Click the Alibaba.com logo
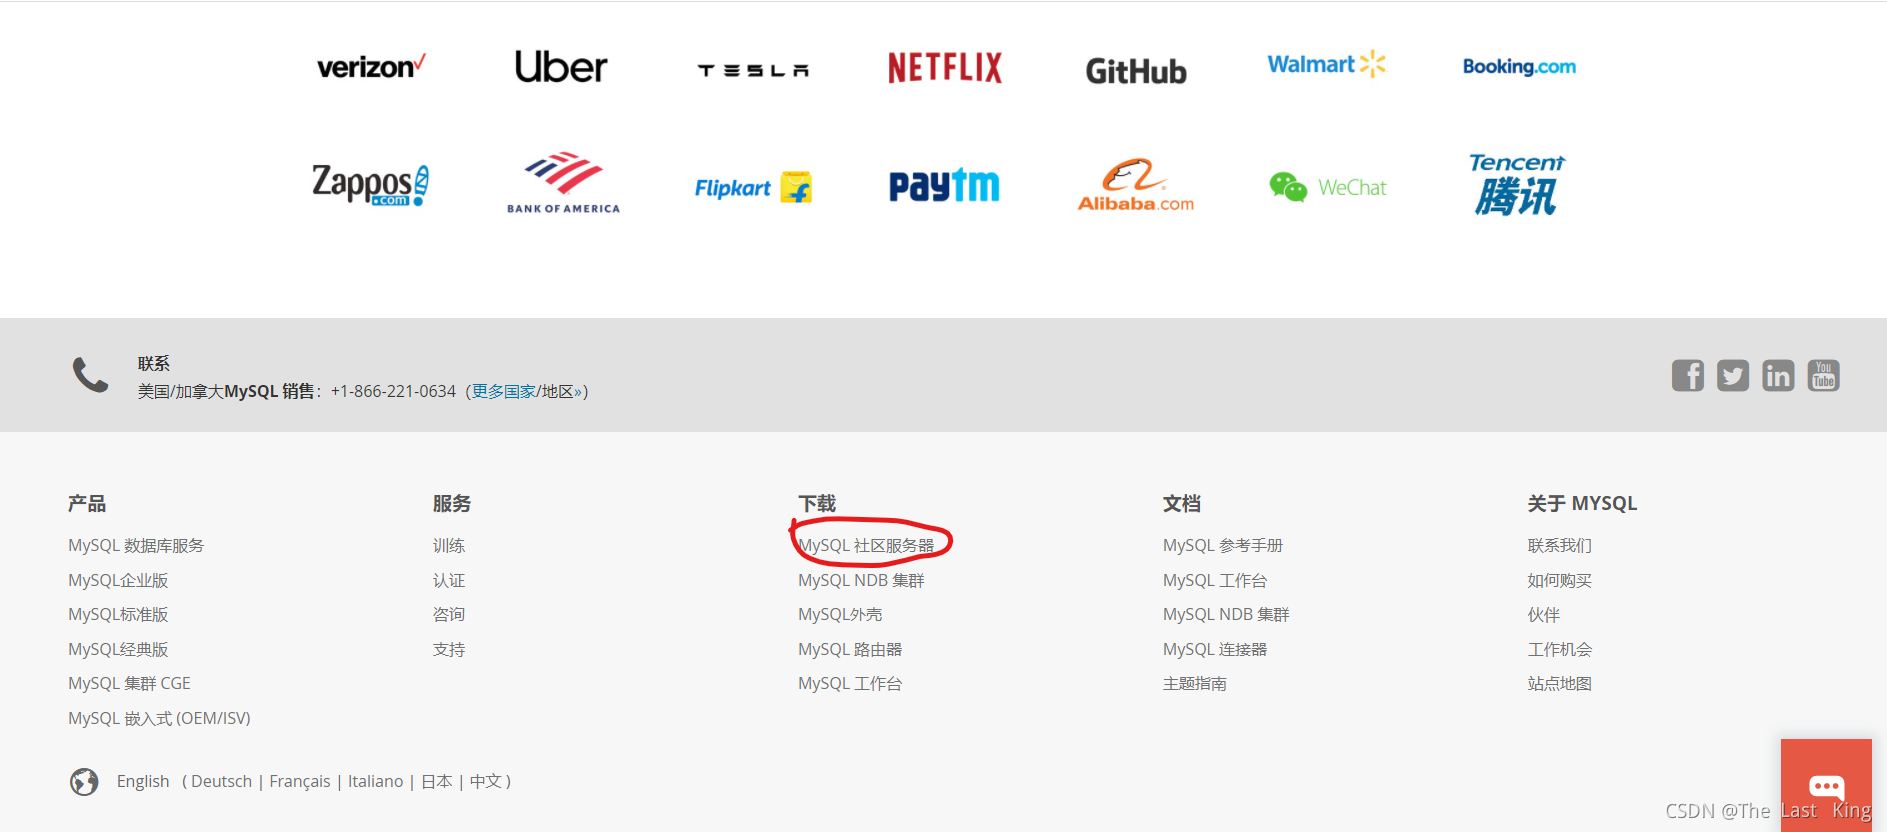 (x=1136, y=185)
